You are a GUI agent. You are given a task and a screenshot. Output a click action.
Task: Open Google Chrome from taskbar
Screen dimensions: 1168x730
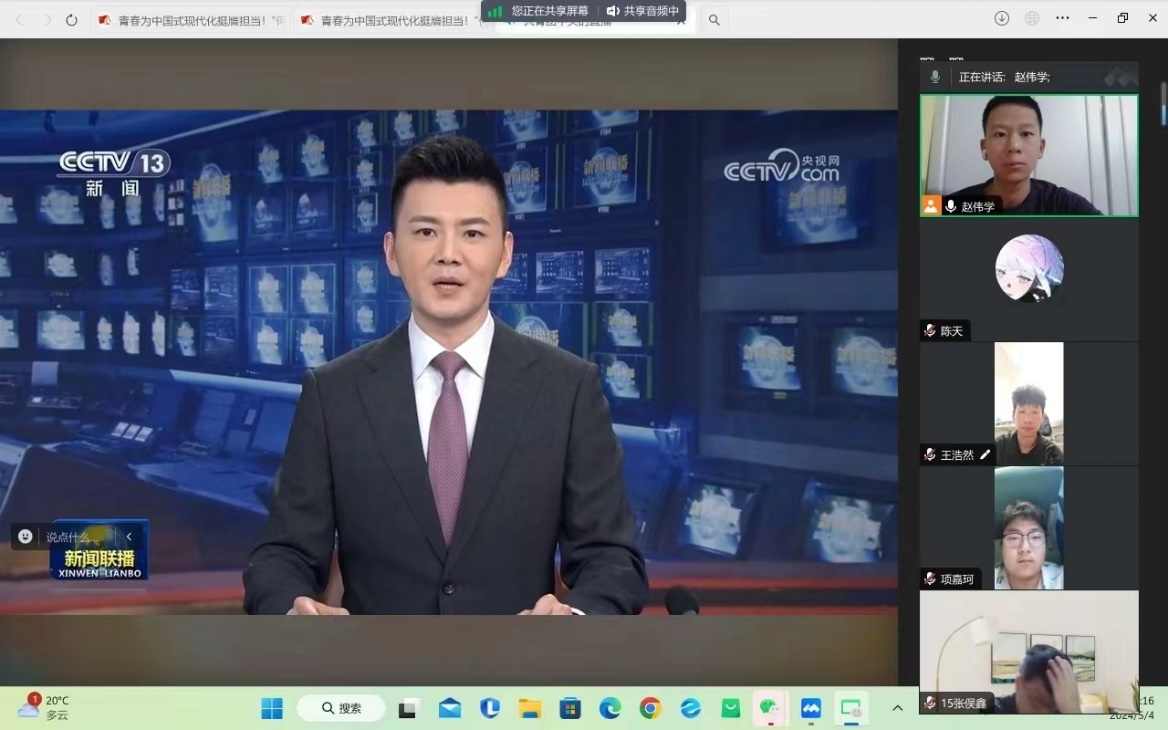coord(650,708)
